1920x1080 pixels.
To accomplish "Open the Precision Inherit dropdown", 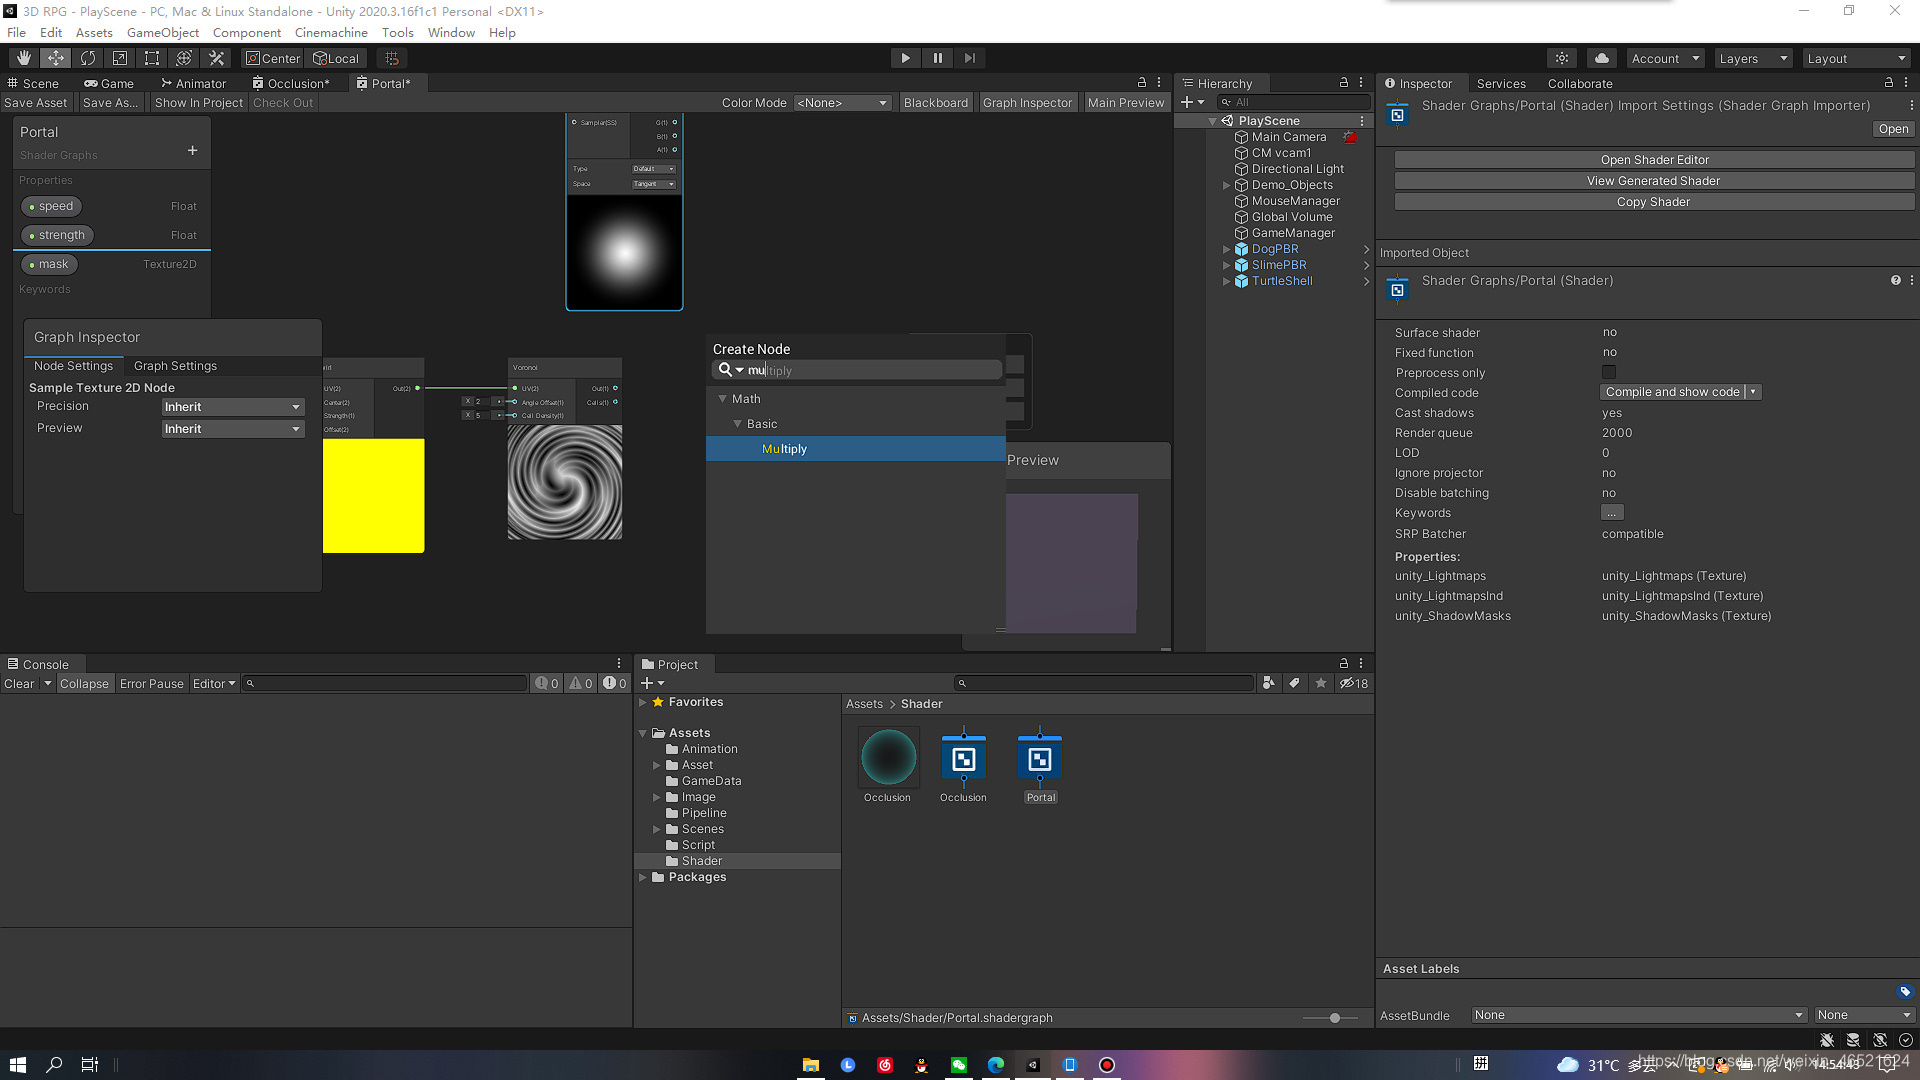I will click(232, 407).
